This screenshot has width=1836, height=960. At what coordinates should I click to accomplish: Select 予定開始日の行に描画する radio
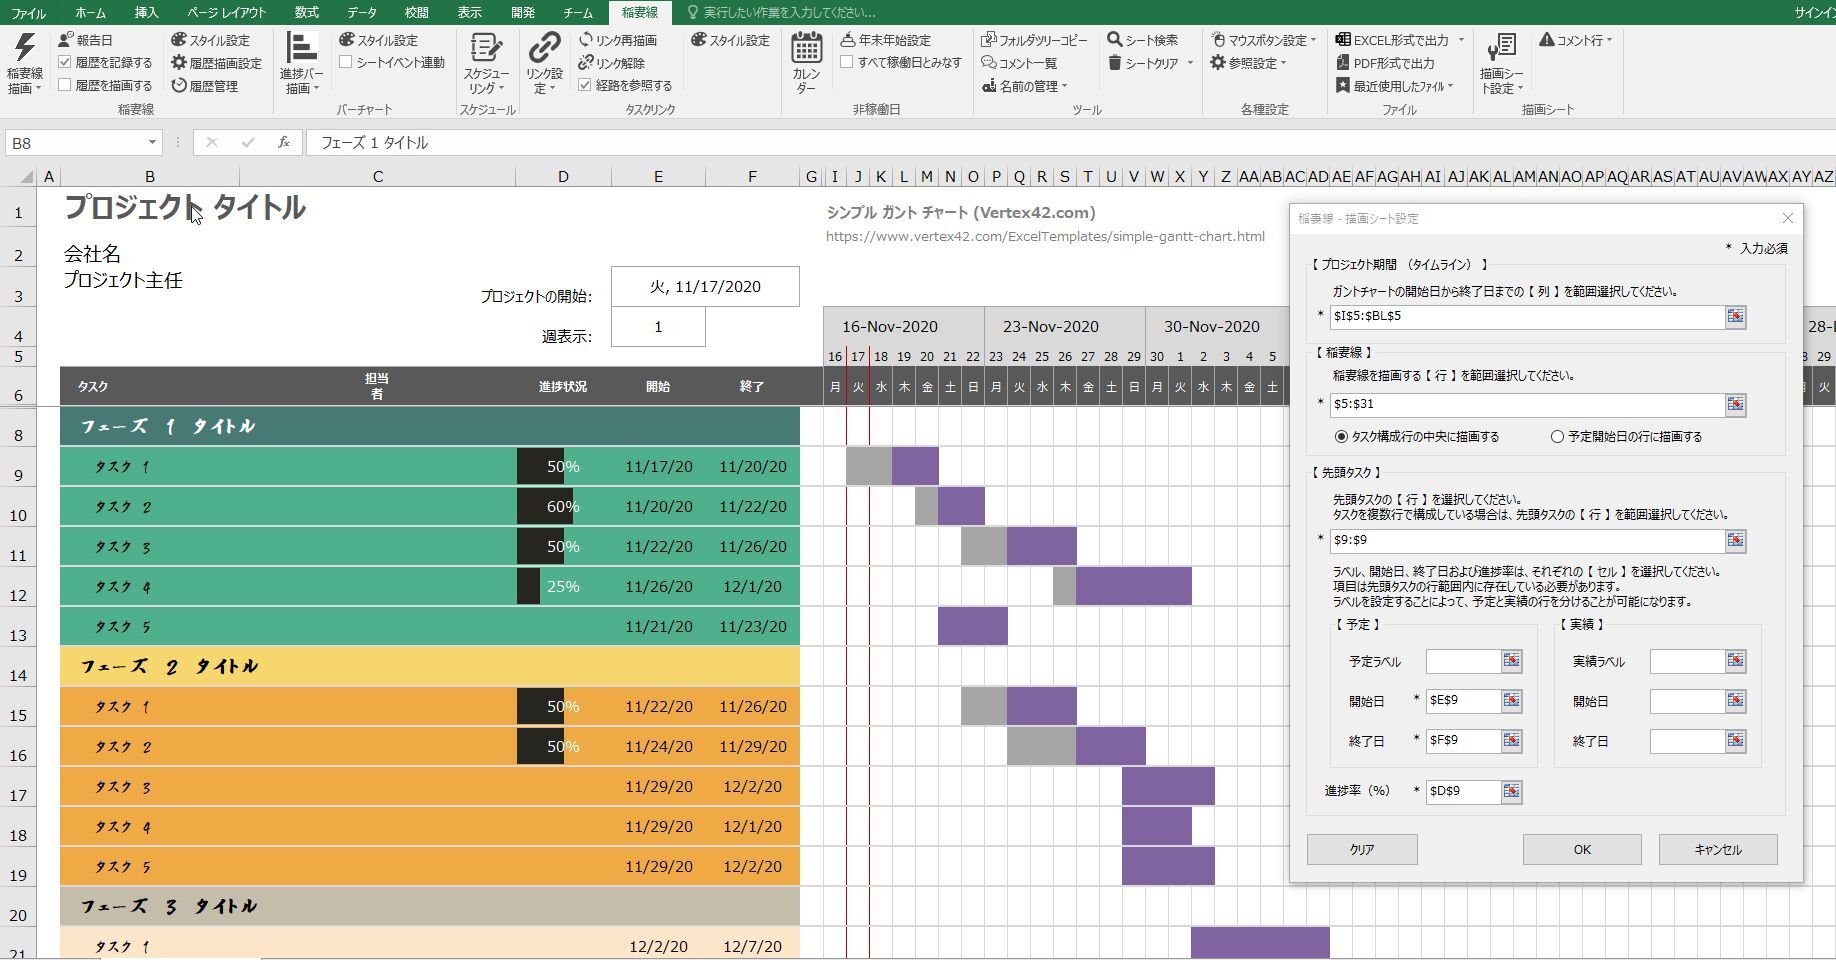(1557, 437)
